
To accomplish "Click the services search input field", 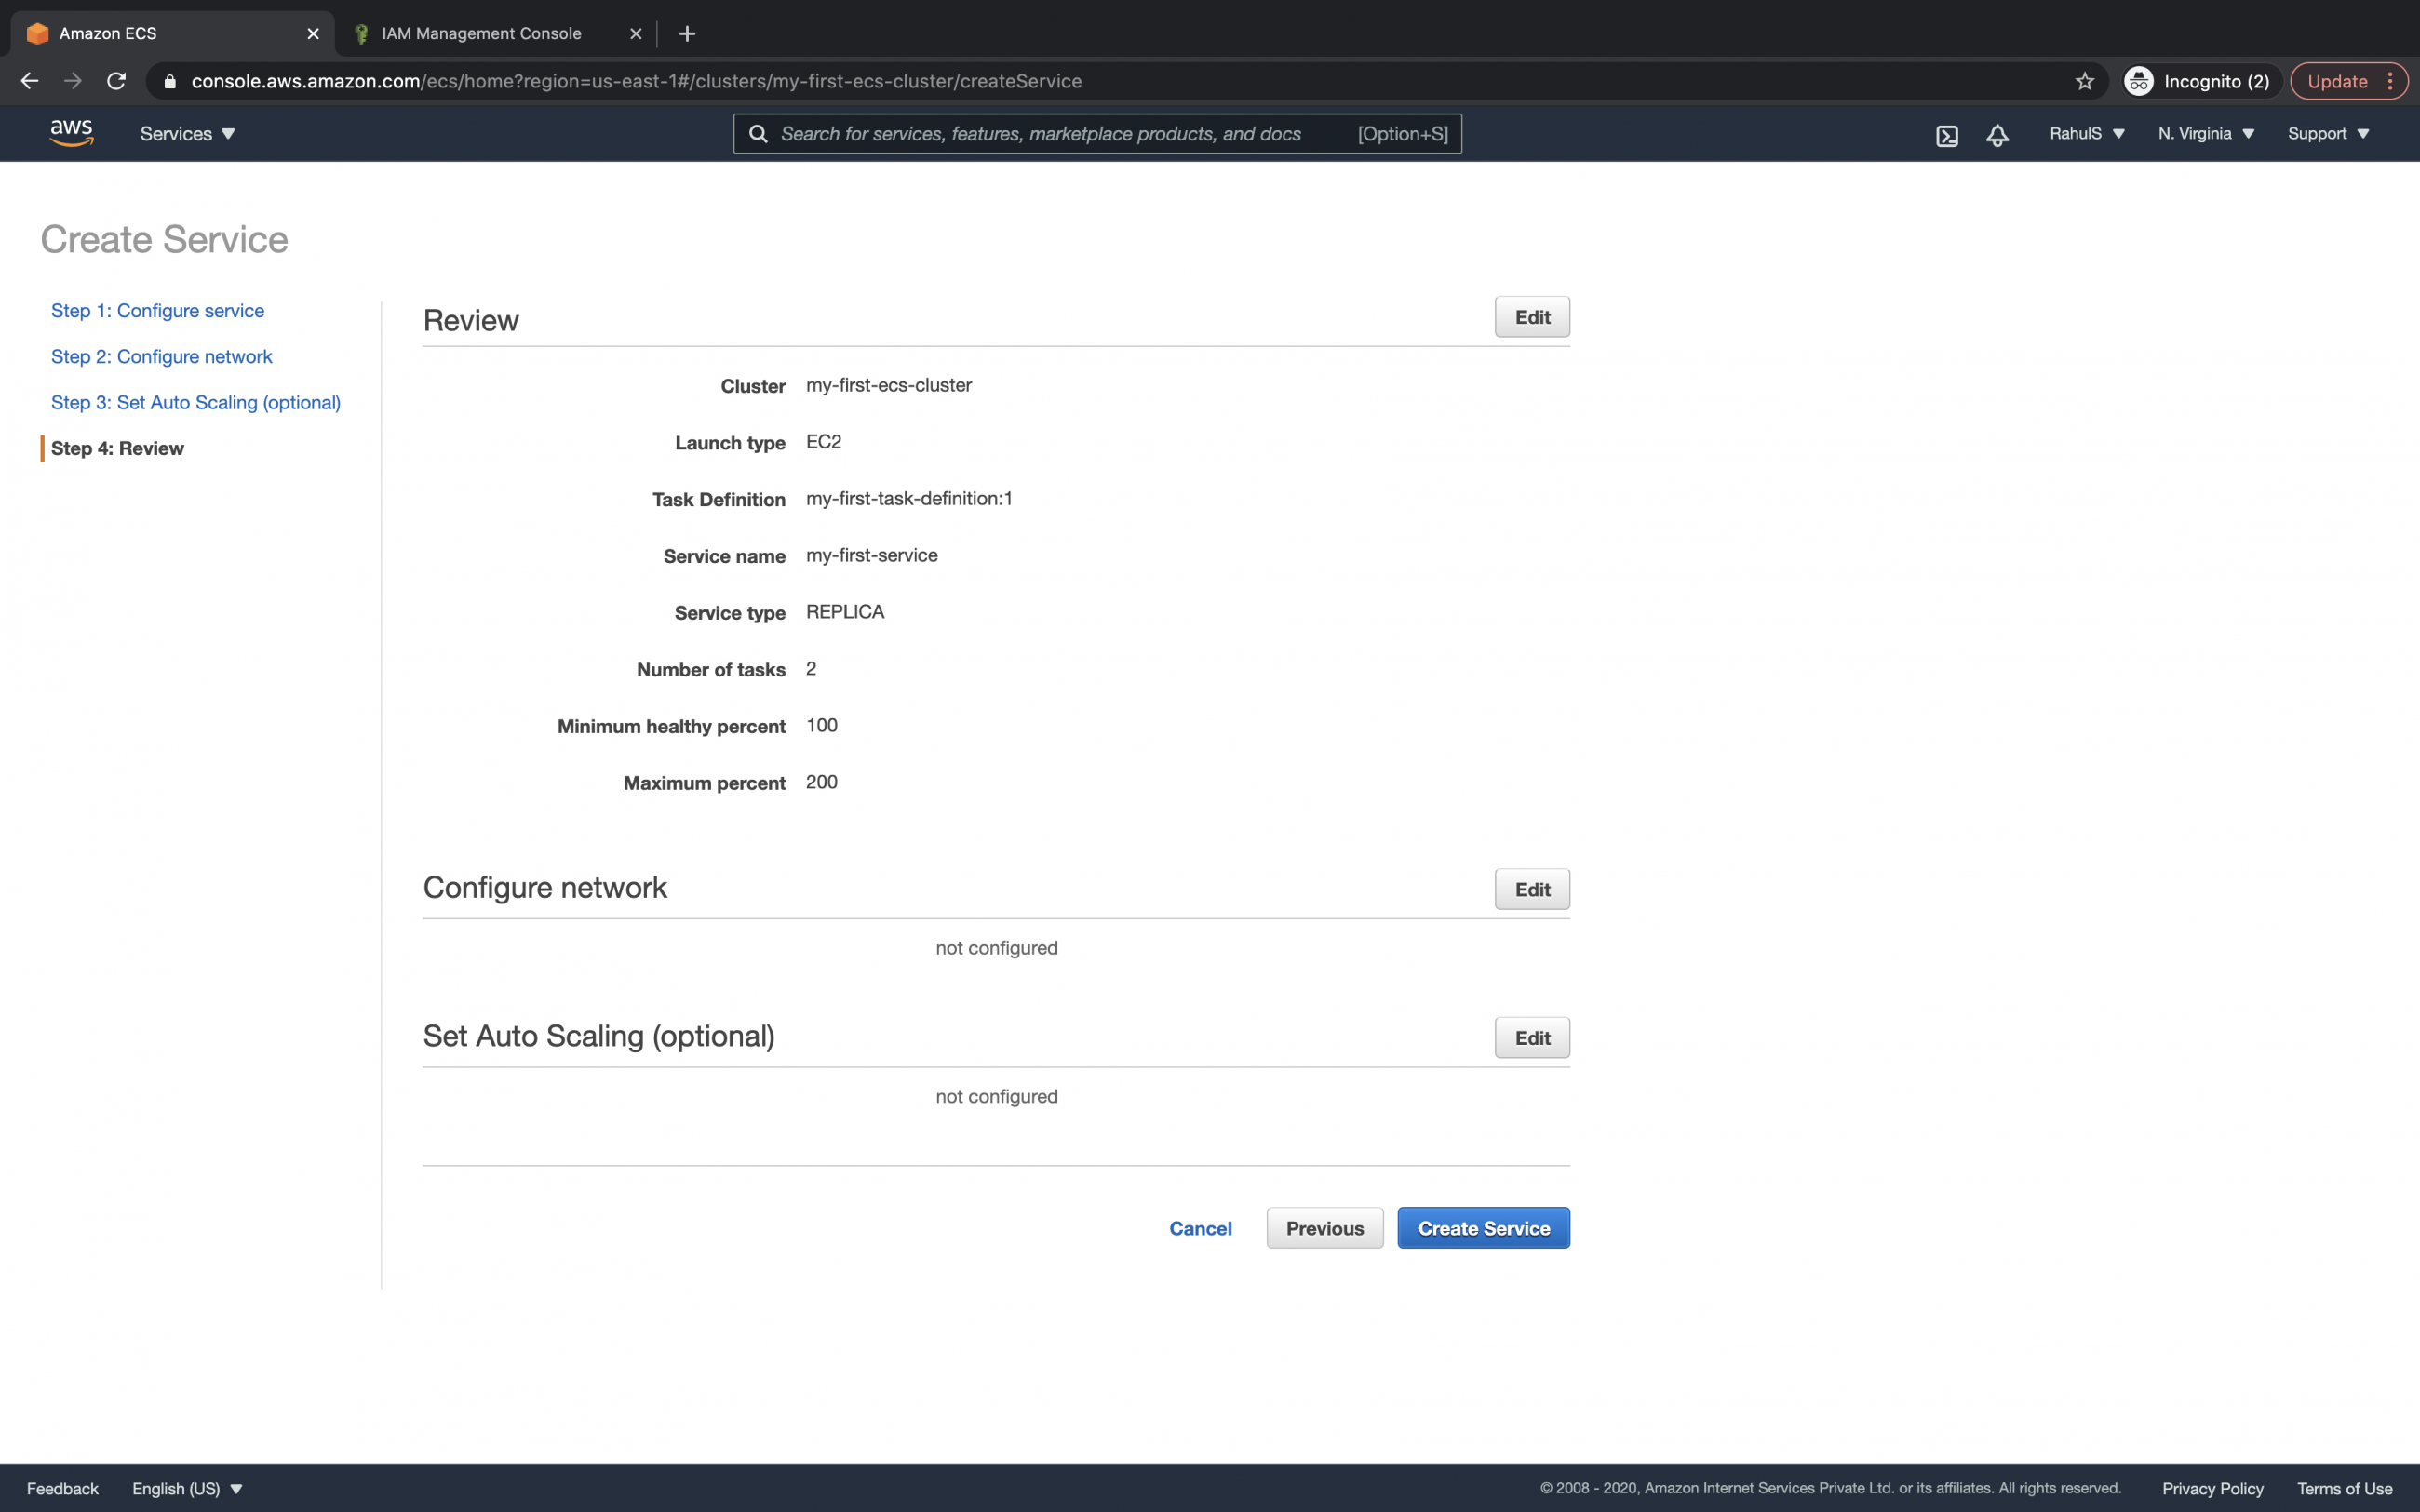I will click(x=1050, y=133).
